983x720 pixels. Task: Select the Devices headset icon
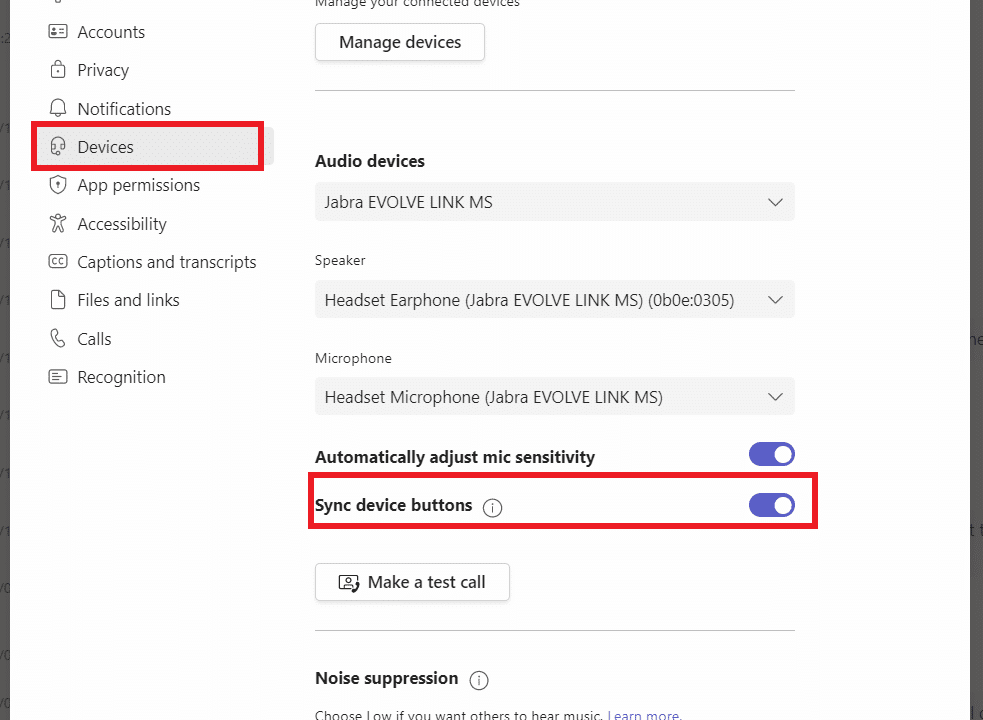[x=57, y=146]
